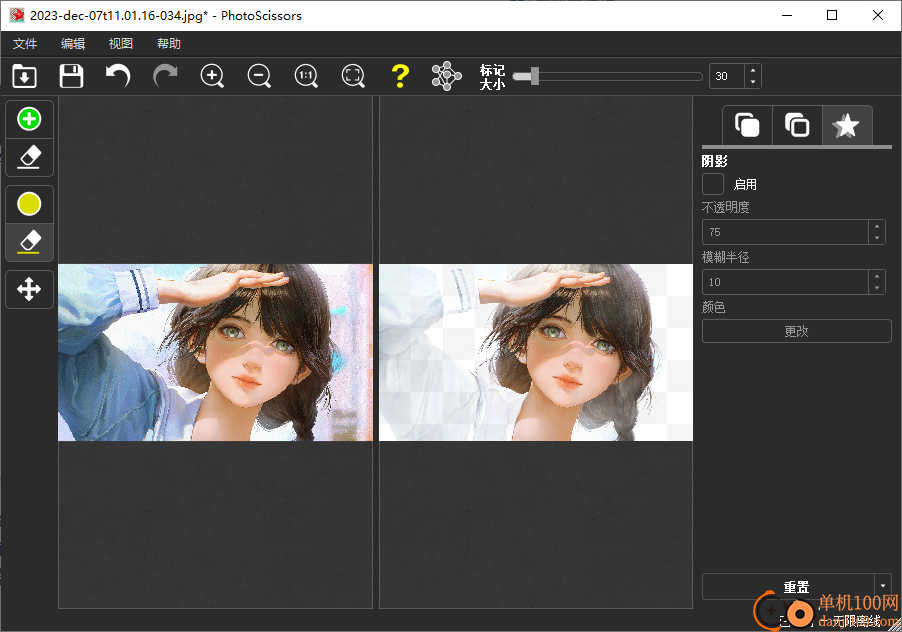The image size is (902, 632).
Task: Zoom in on the image
Action: coord(212,76)
